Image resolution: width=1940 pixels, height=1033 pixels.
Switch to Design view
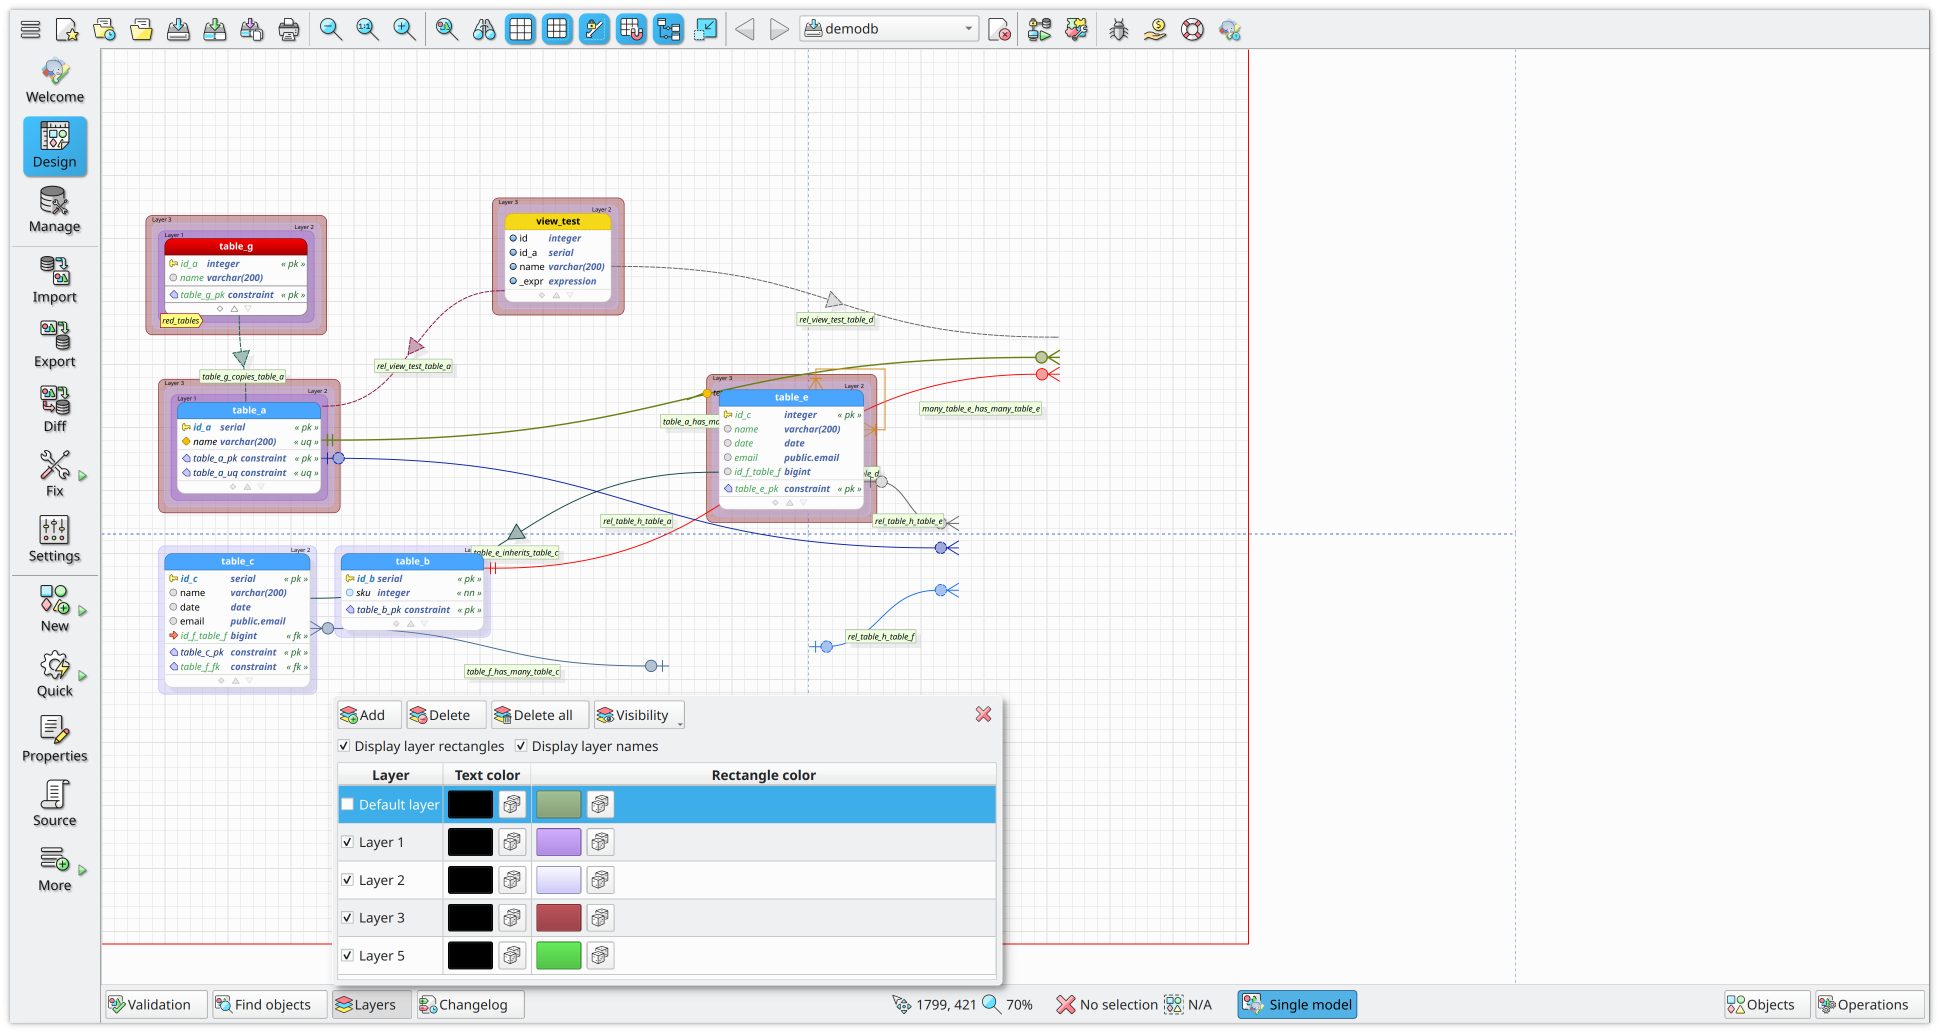pyautogui.click(x=55, y=146)
